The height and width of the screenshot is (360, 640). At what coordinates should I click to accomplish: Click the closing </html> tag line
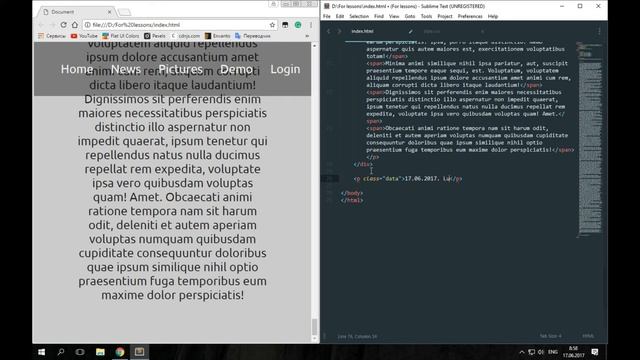pyautogui.click(x=352, y=200)
